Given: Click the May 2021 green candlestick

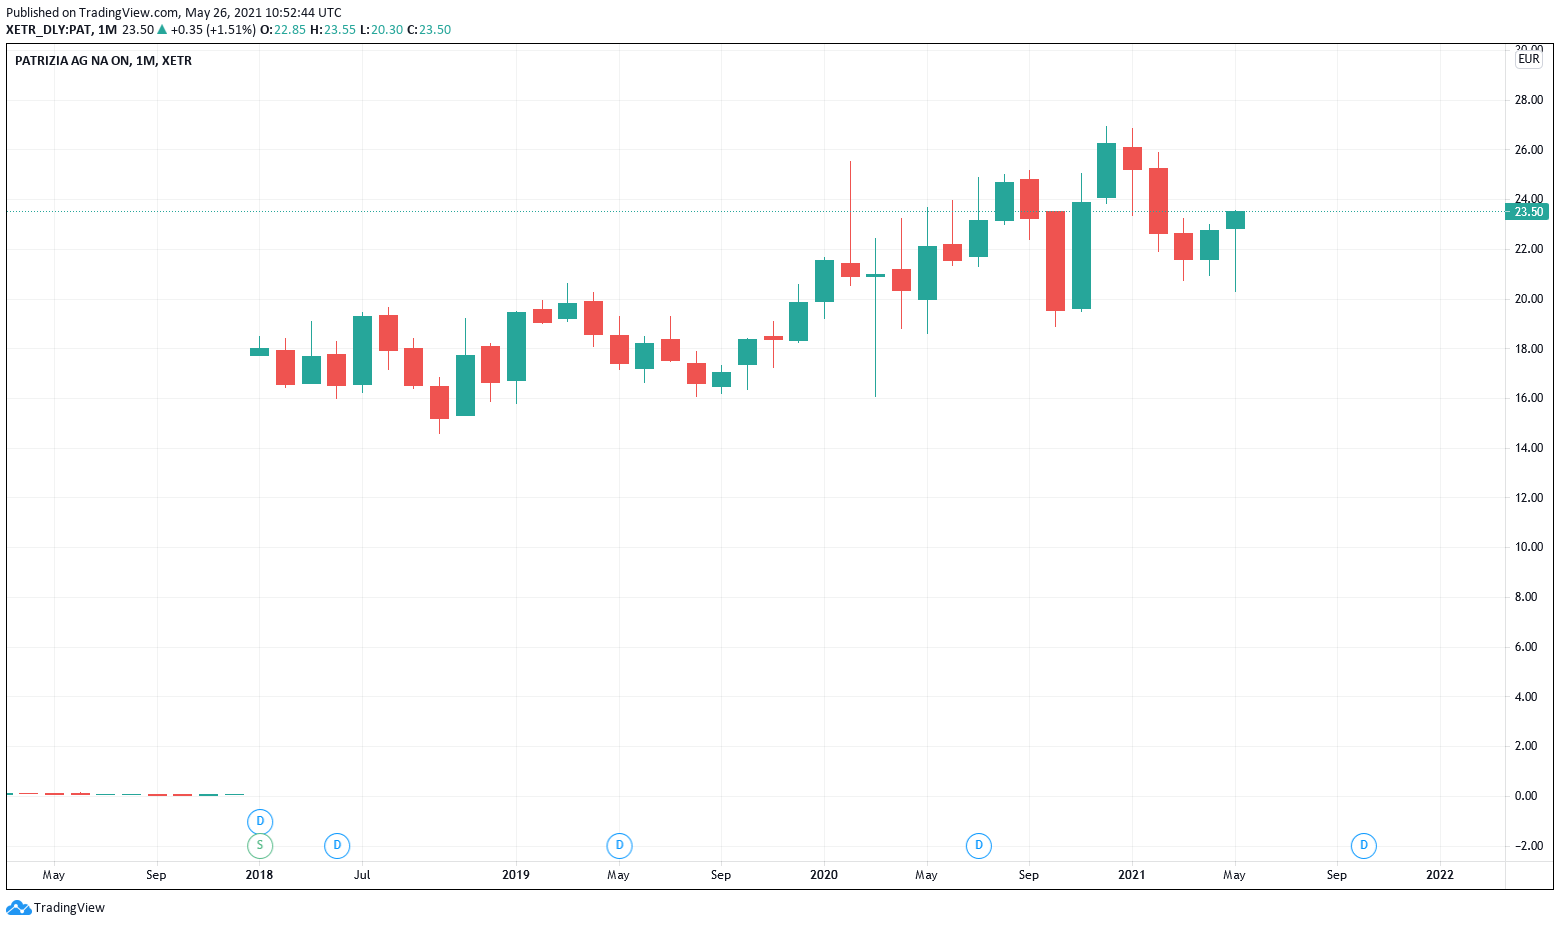Looking at the screenshot, I should (1235, 220).
